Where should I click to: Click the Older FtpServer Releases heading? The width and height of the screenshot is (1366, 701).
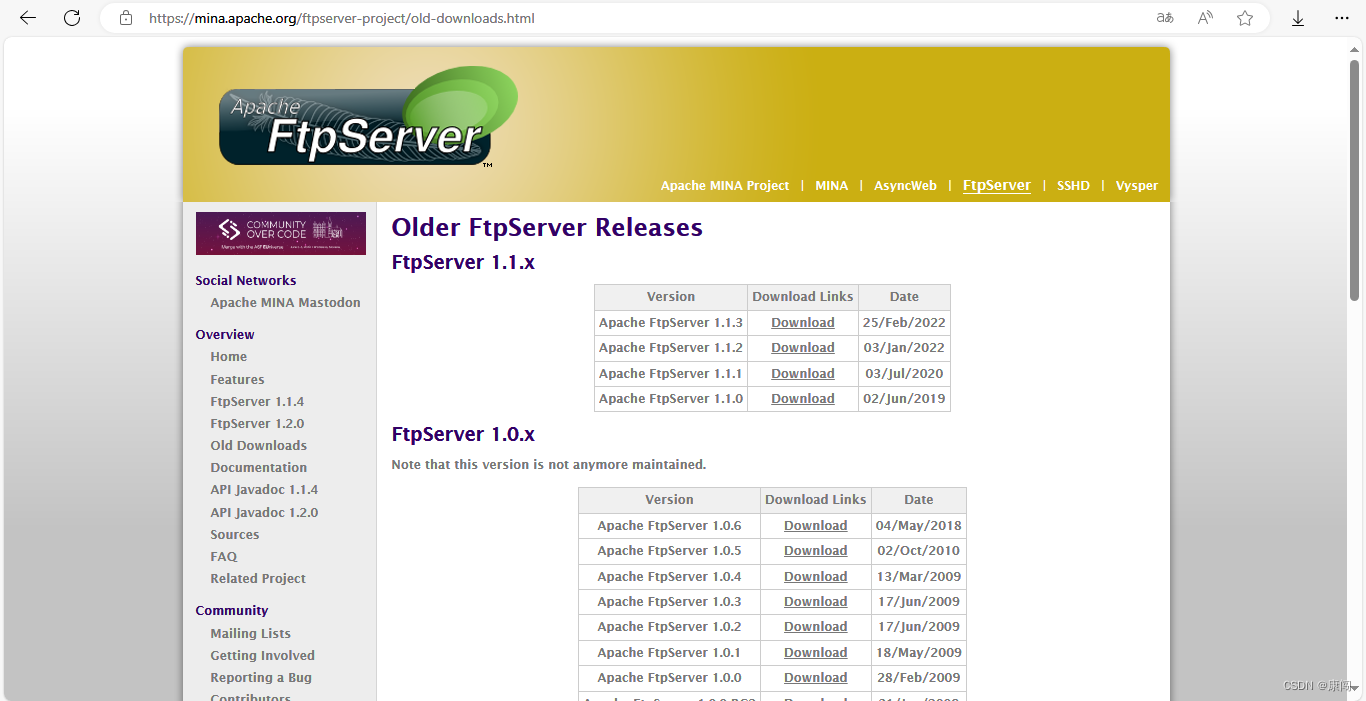[x=547, y=228]
